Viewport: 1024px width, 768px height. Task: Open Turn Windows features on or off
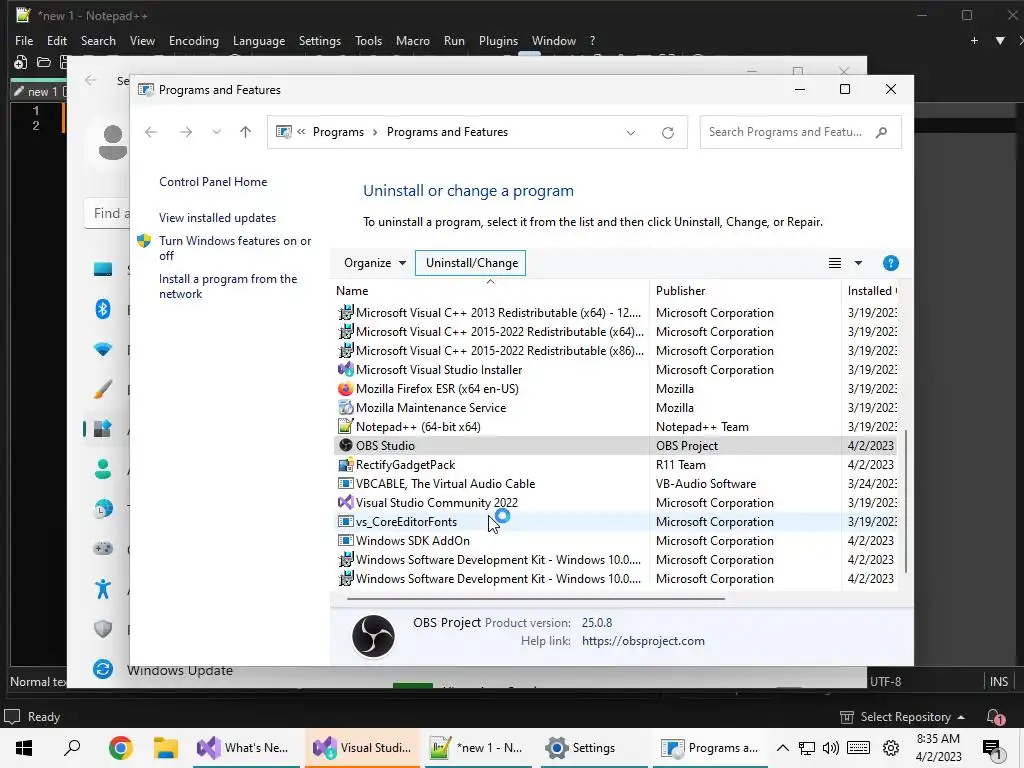pos(235,248)
